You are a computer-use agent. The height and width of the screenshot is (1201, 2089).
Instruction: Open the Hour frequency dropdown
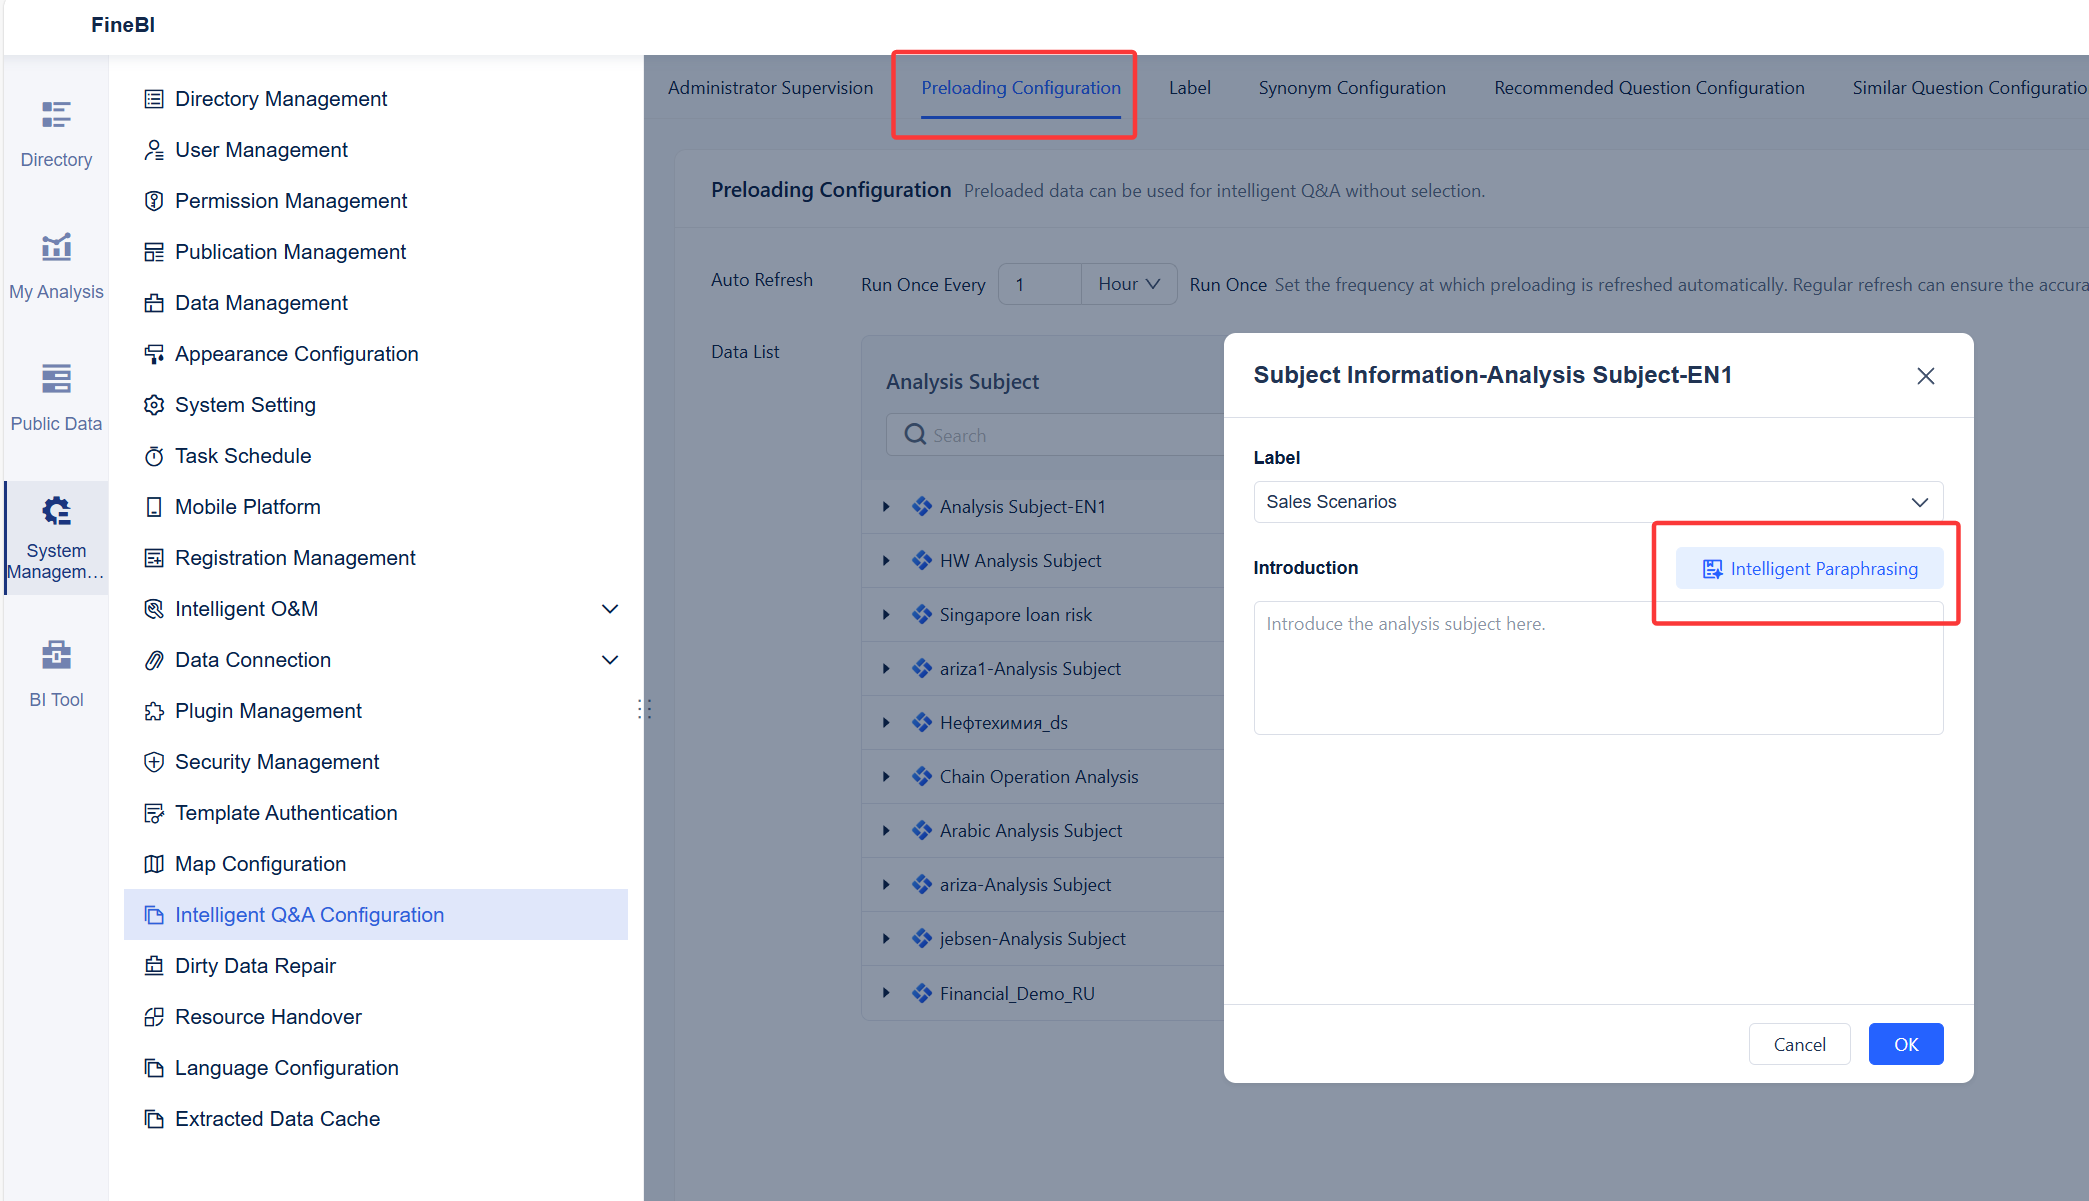(x=1128, y=284)
